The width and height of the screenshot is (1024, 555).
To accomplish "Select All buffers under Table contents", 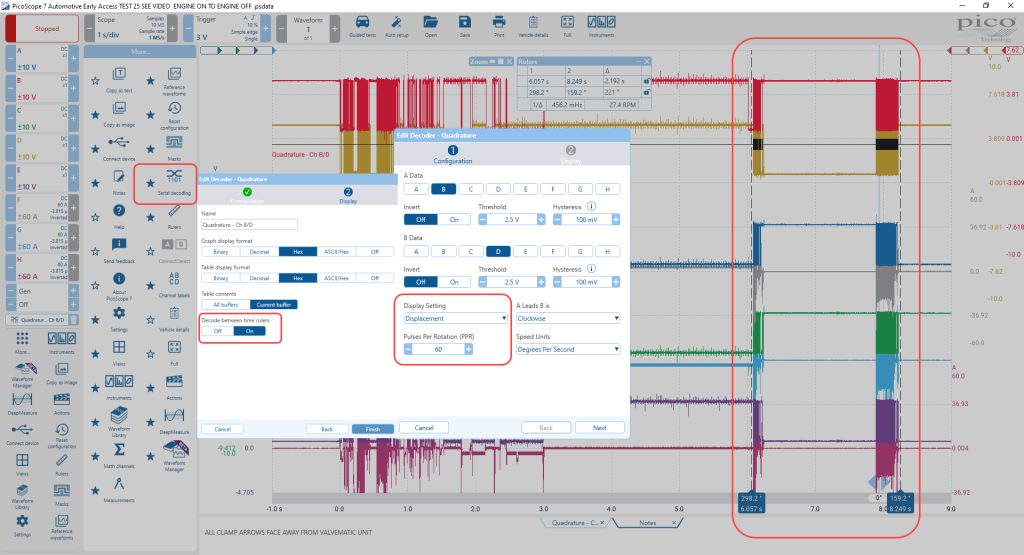I will 225,304.
